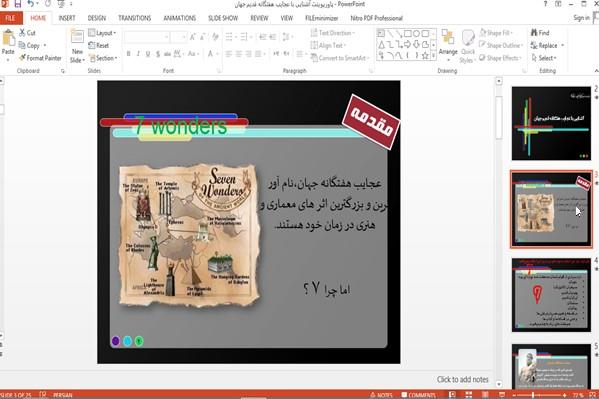Open the Section dropdown menu
599x399 pixels.
103,58
